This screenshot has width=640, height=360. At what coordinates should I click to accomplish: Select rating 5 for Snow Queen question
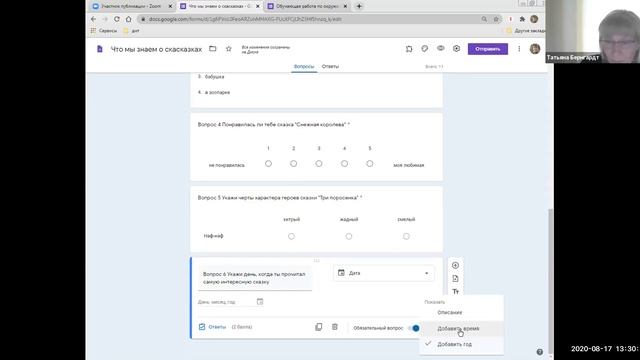370,164
